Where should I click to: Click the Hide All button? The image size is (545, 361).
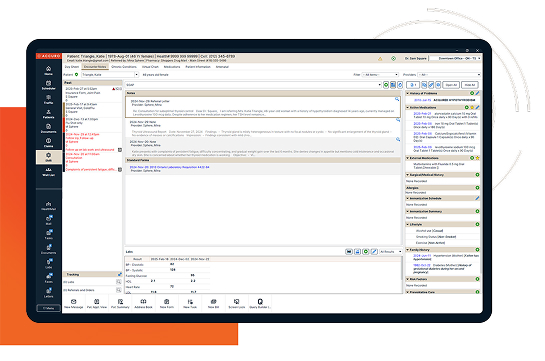470,85
